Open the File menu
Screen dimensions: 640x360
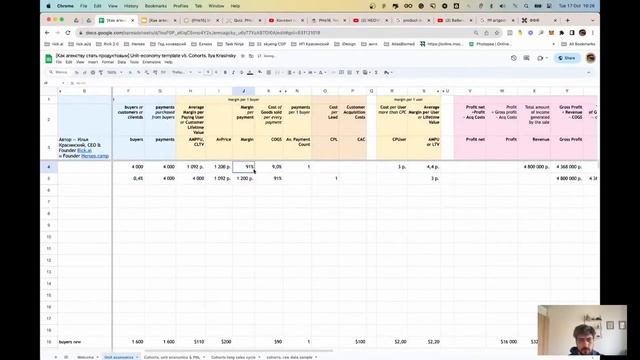[x=59, y=62]
